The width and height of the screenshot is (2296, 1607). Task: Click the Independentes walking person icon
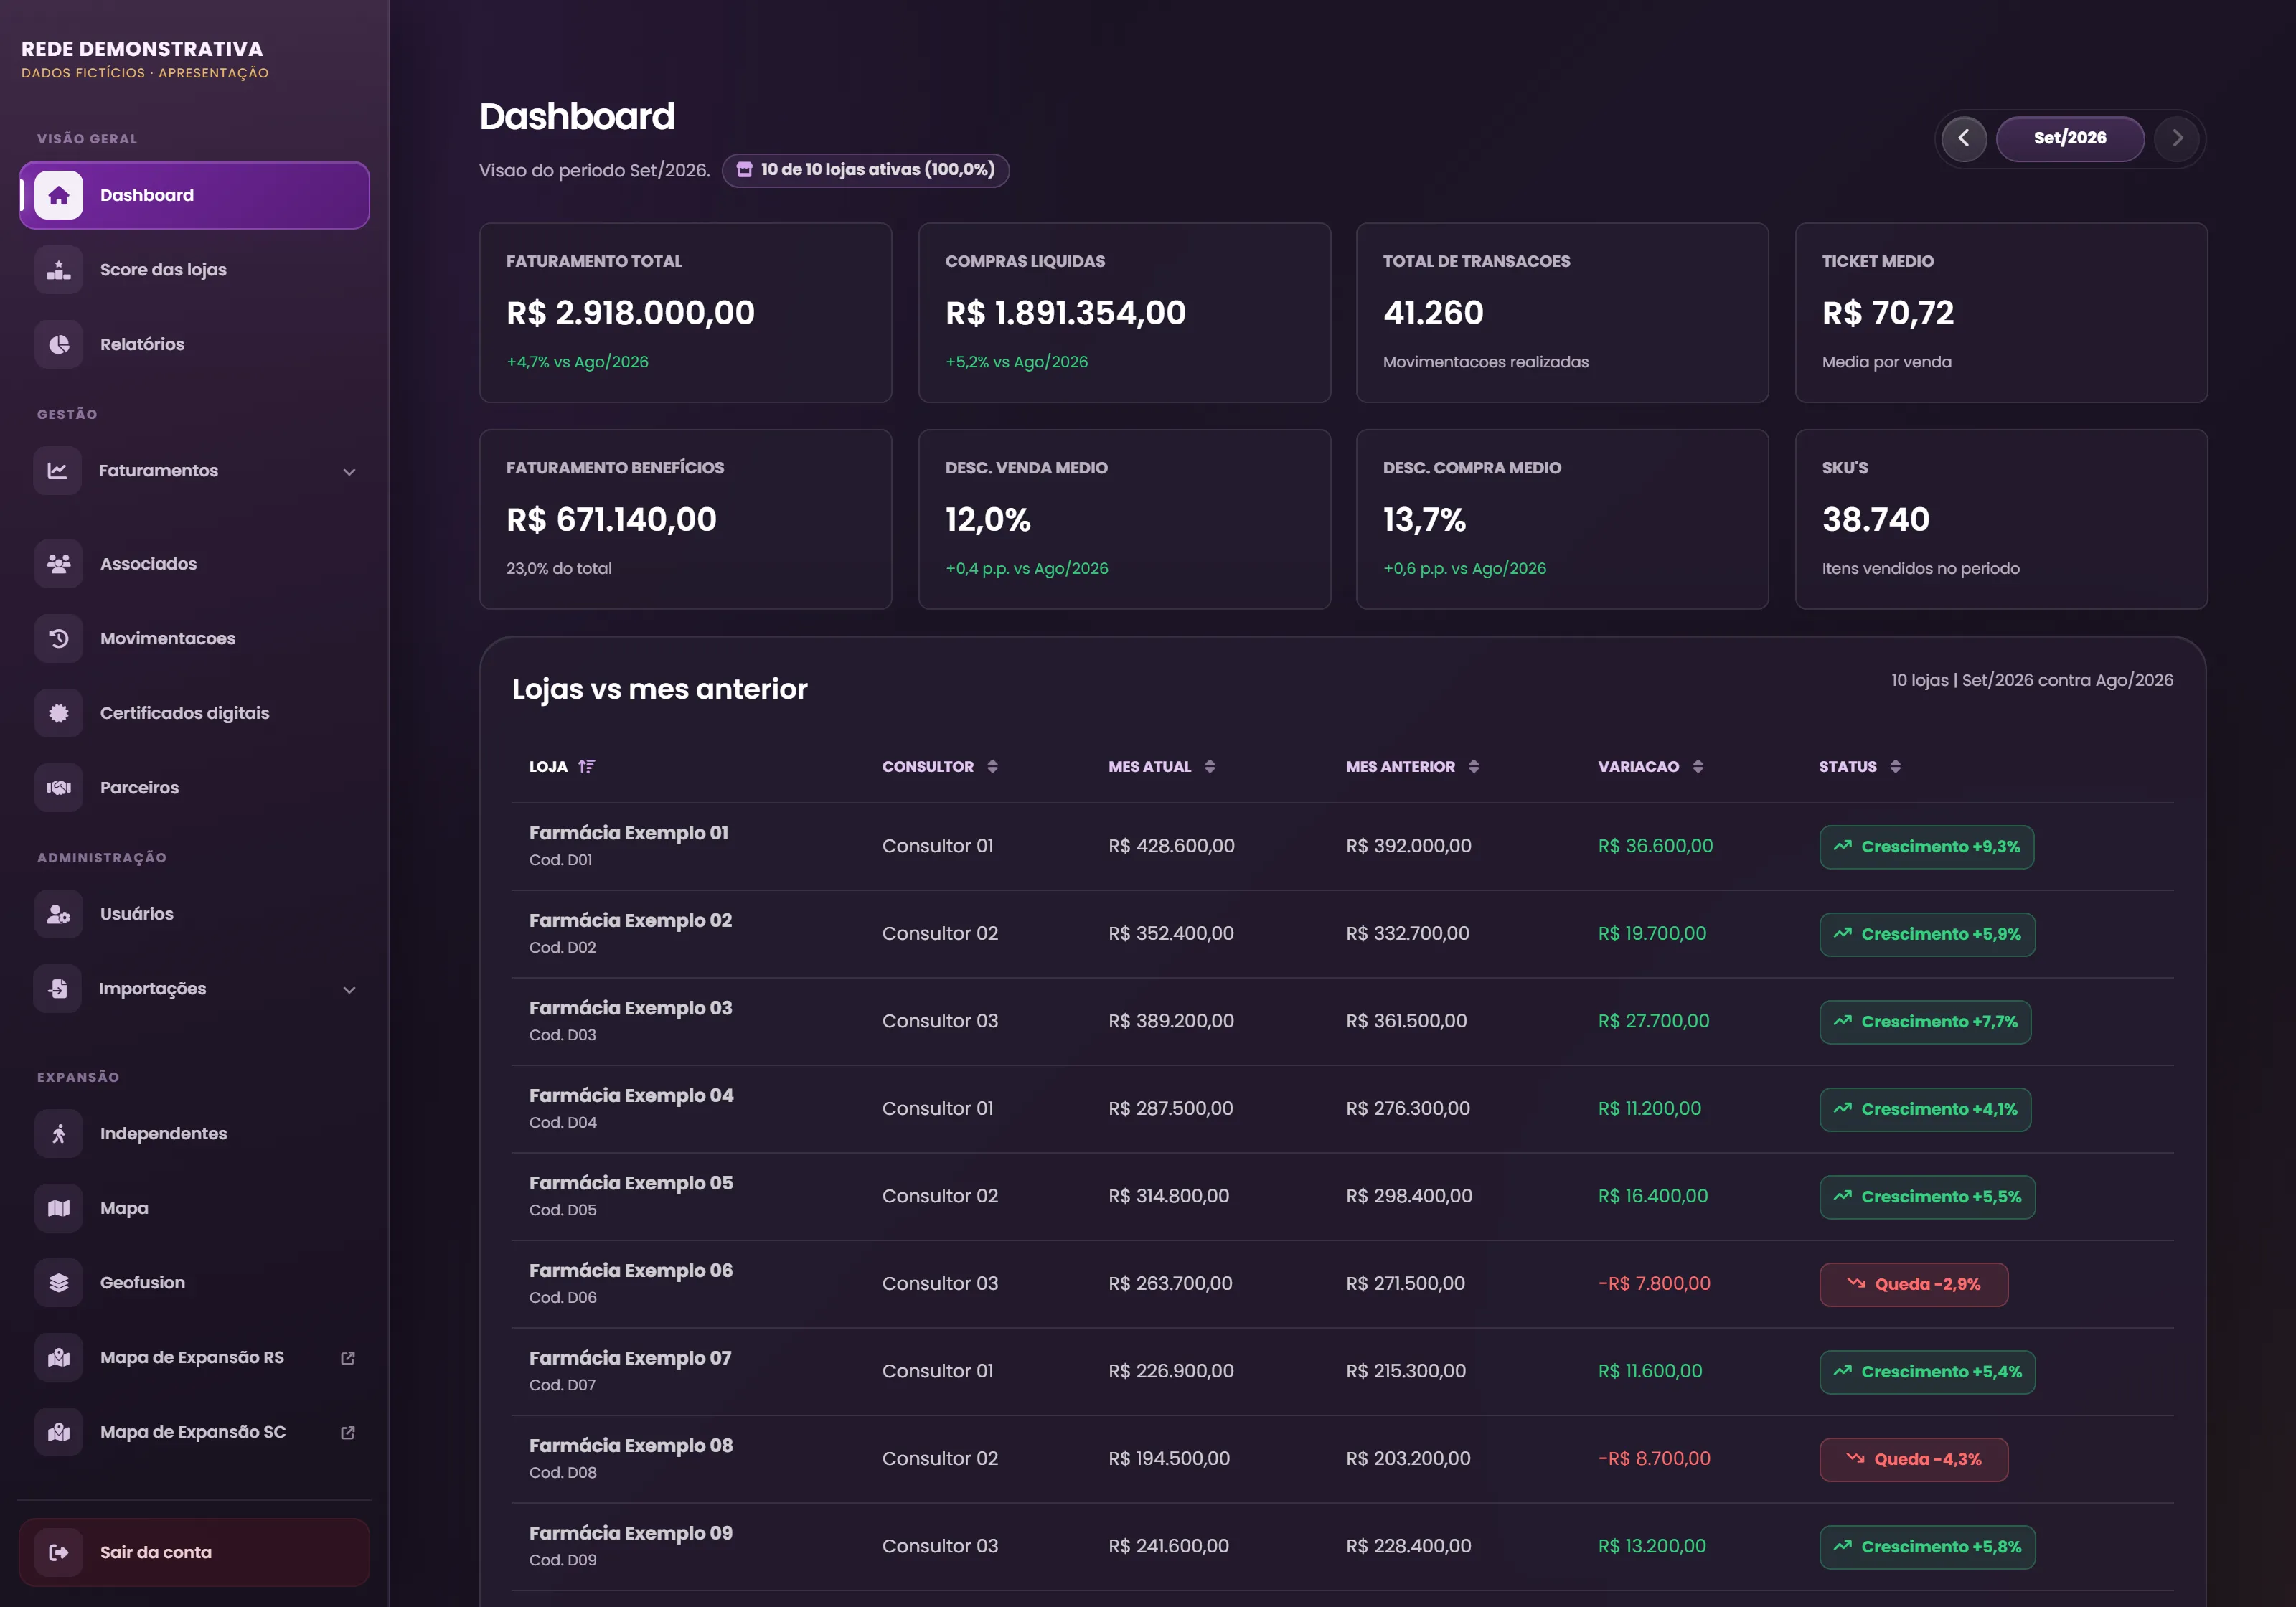point(59,1134)
